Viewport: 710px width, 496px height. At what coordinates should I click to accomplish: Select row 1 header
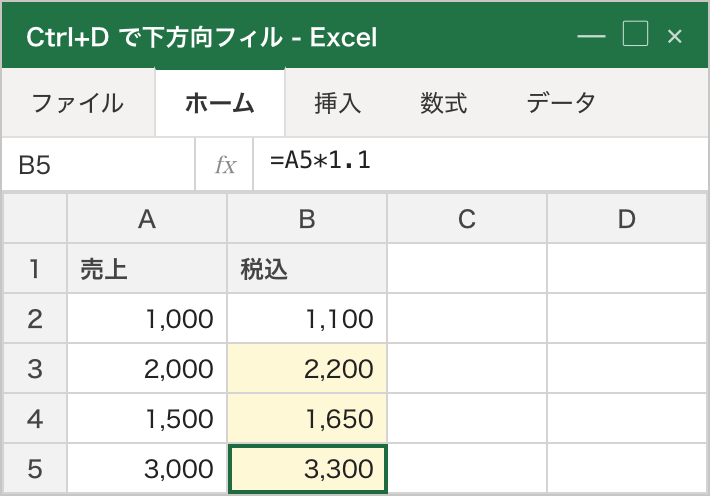[x=35, y=269]
